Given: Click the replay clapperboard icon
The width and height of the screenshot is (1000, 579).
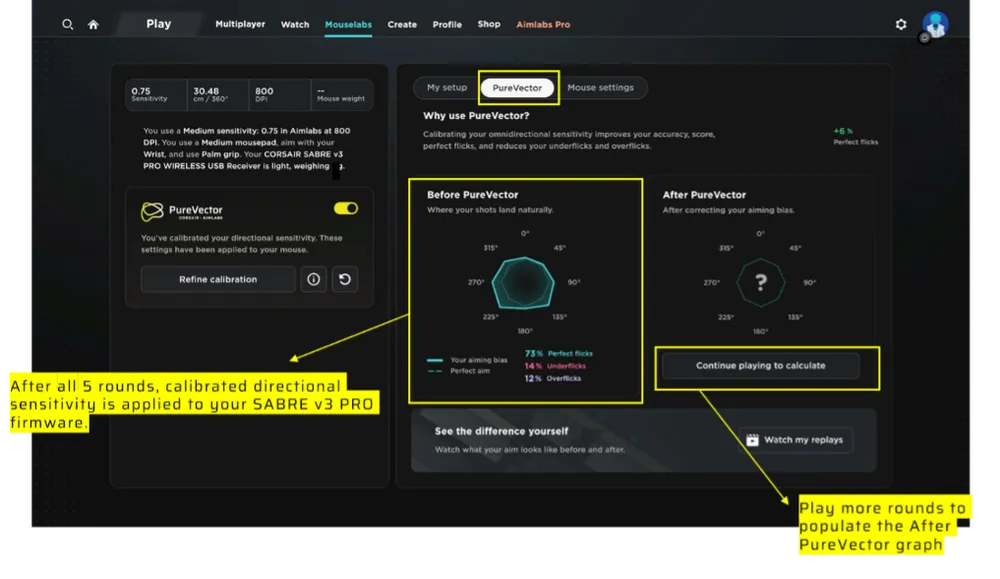Looking at the screenshot, I should click(x=753, y=440).
